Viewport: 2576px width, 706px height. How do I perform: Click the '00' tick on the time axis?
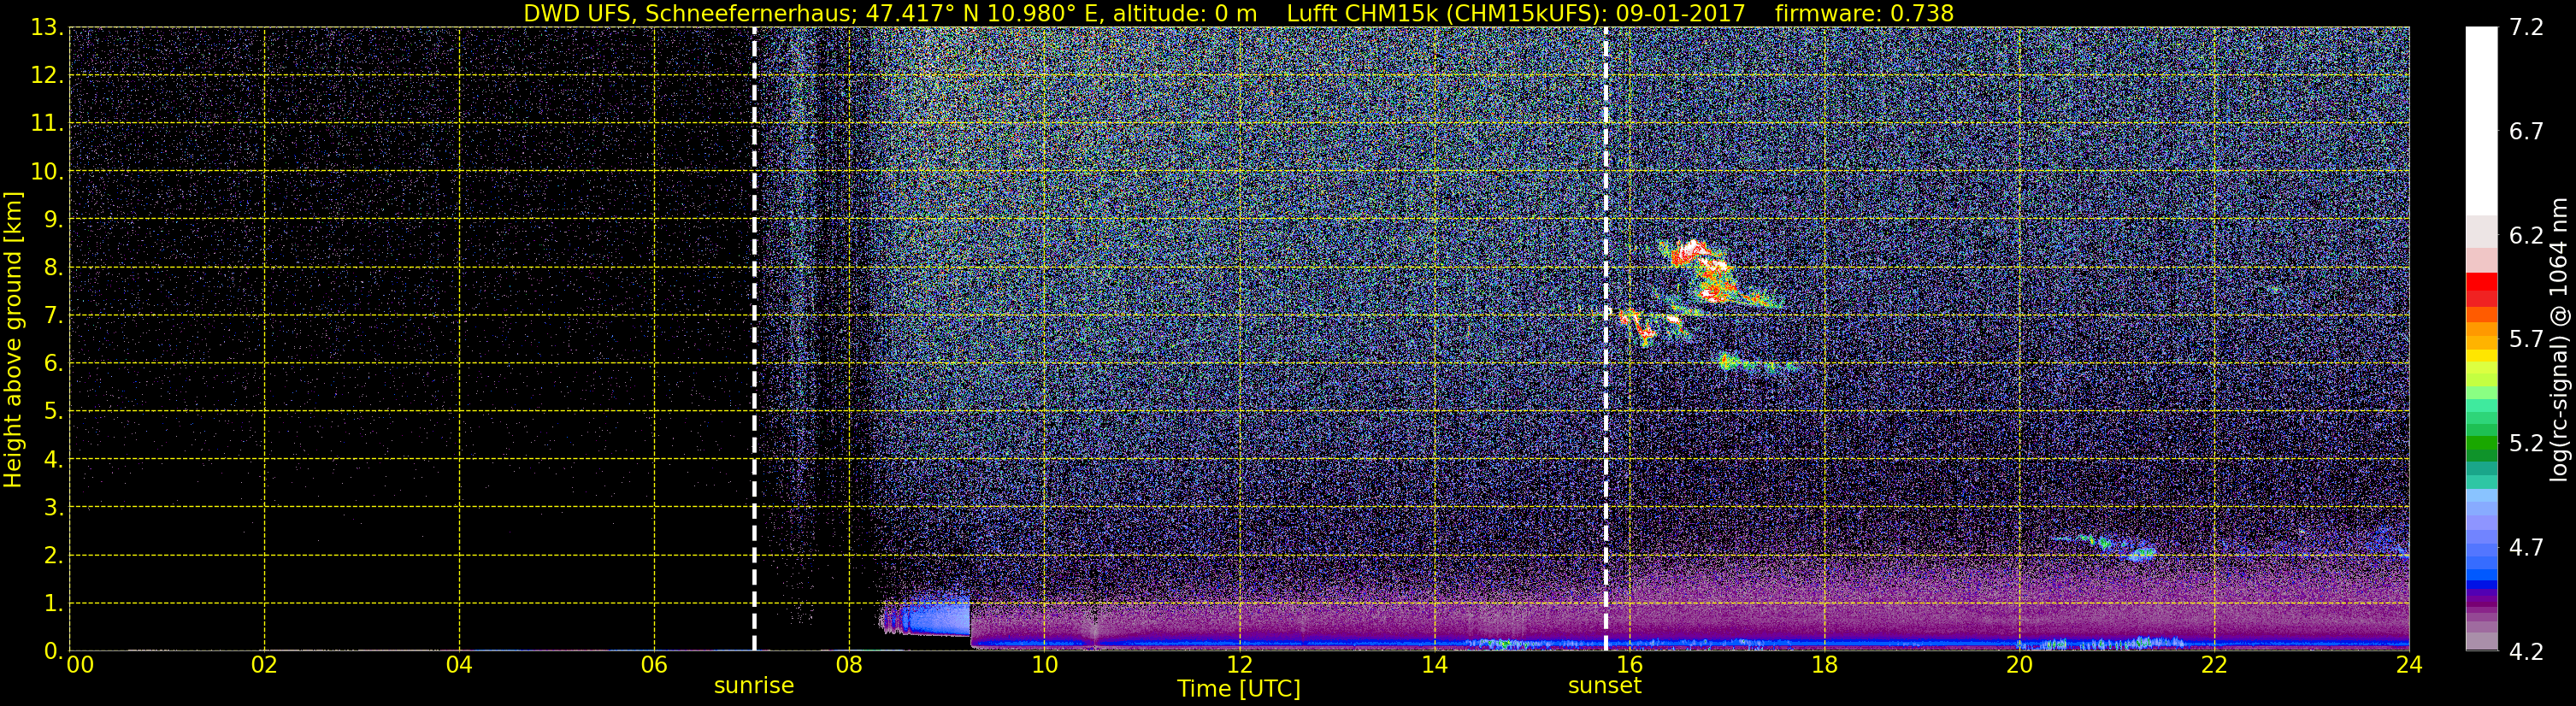(x=80, y=665)
